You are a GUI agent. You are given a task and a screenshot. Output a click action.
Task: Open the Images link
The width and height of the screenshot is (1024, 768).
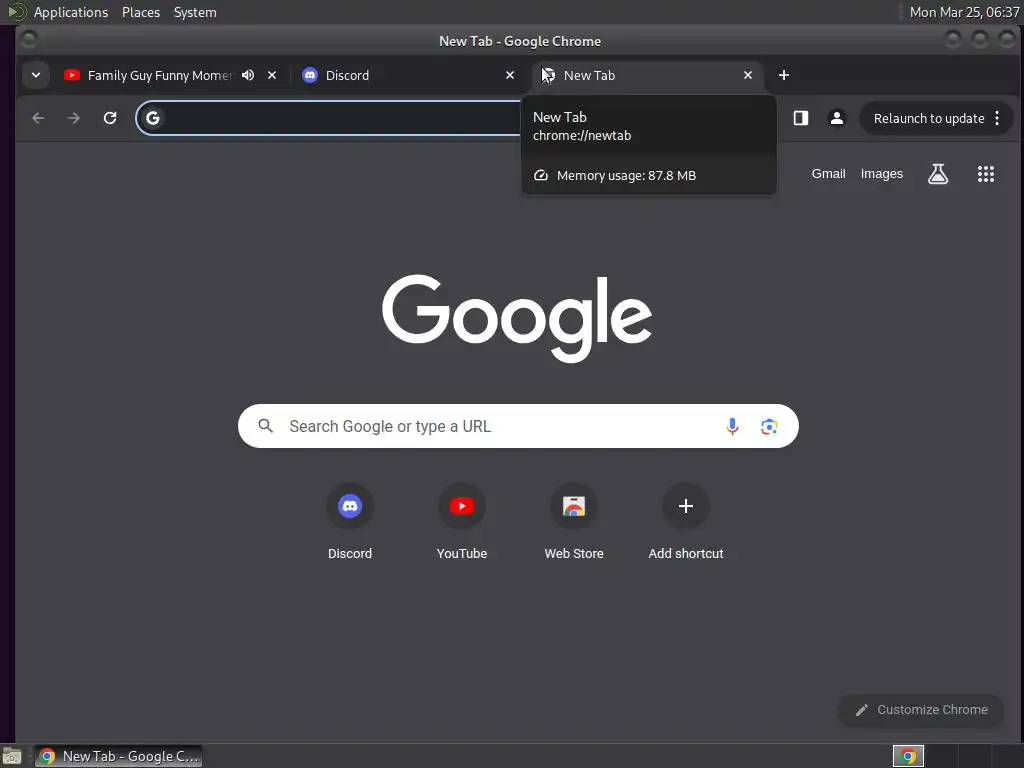tap(882, 174)
